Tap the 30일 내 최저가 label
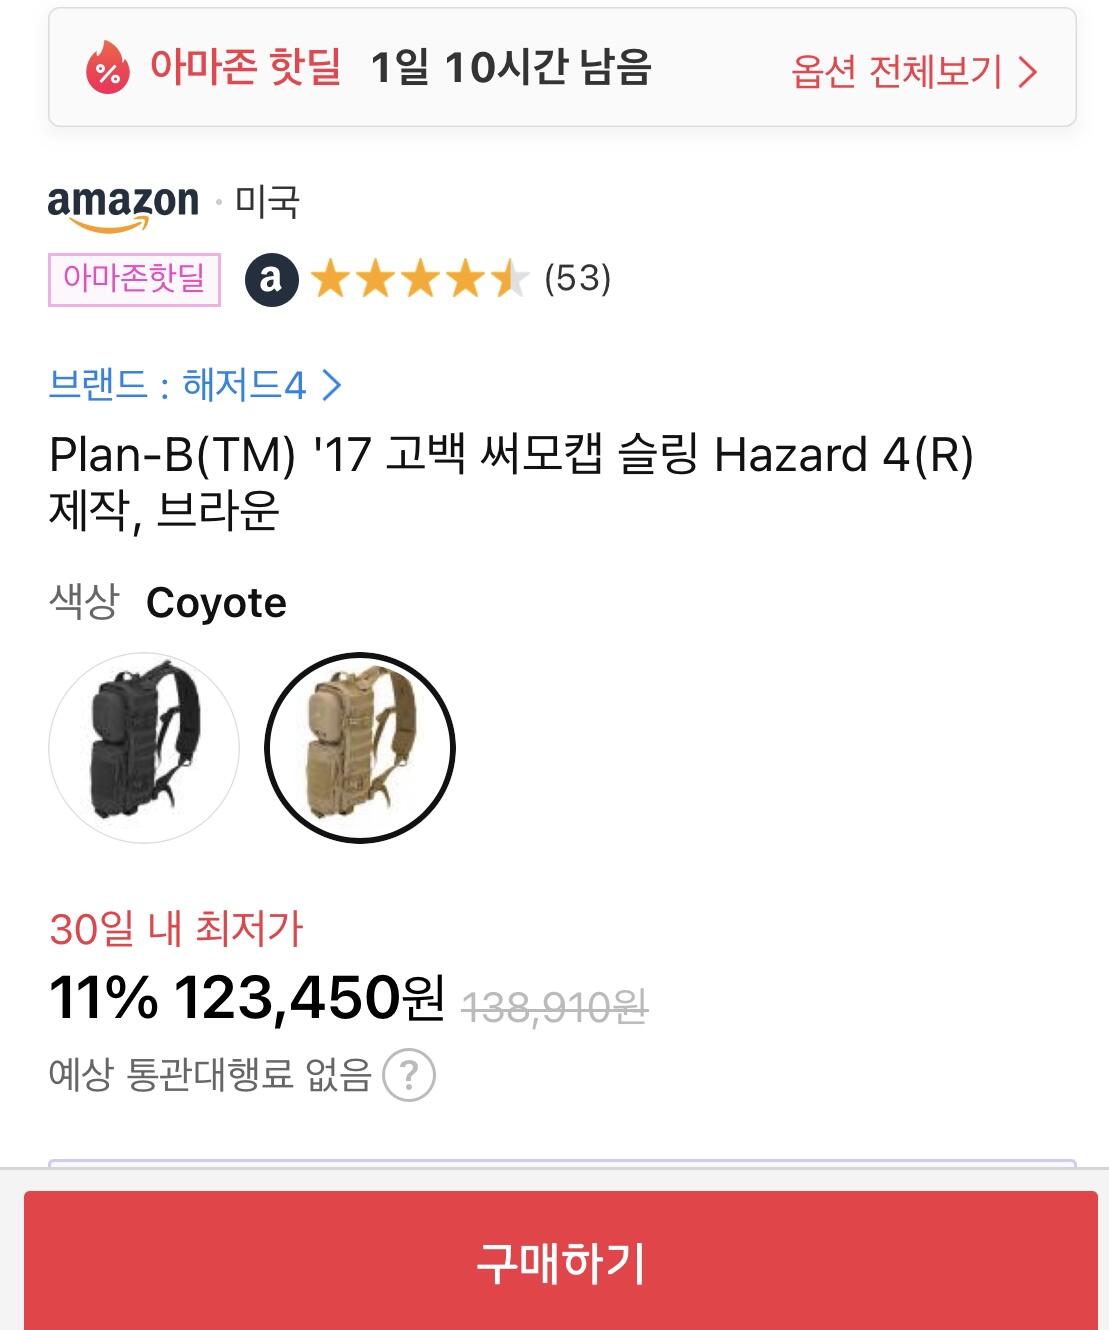 pyautogui.click(x=176, y=929)
